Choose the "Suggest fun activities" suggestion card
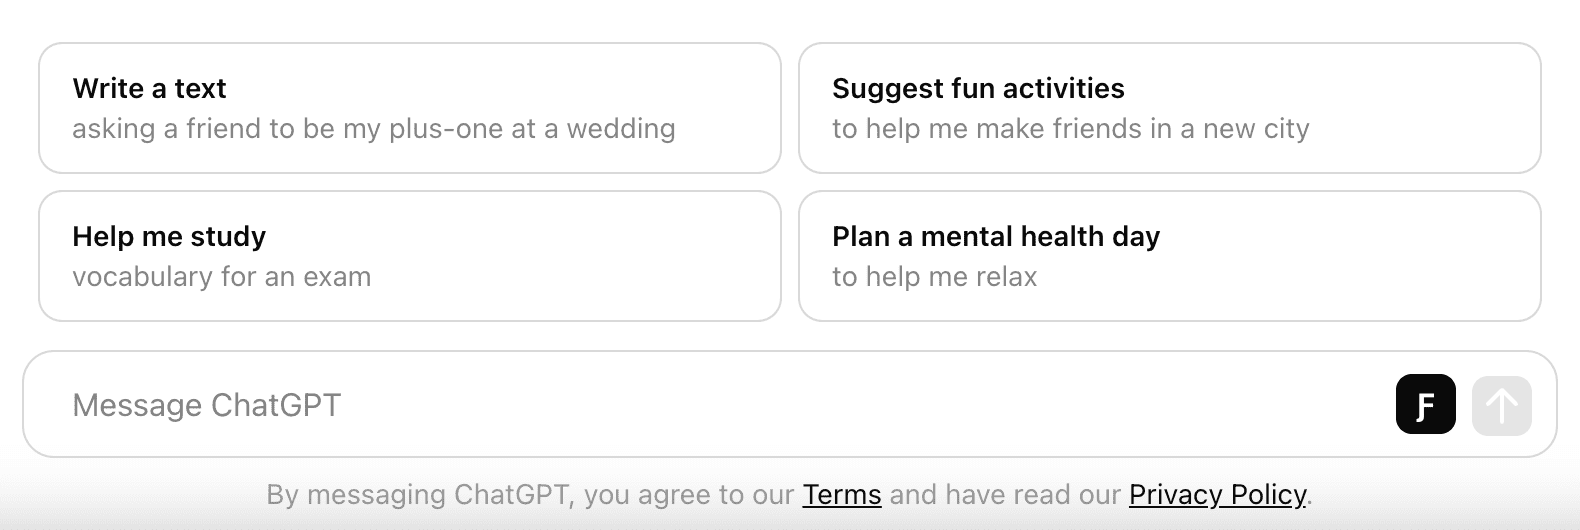 1169,108
